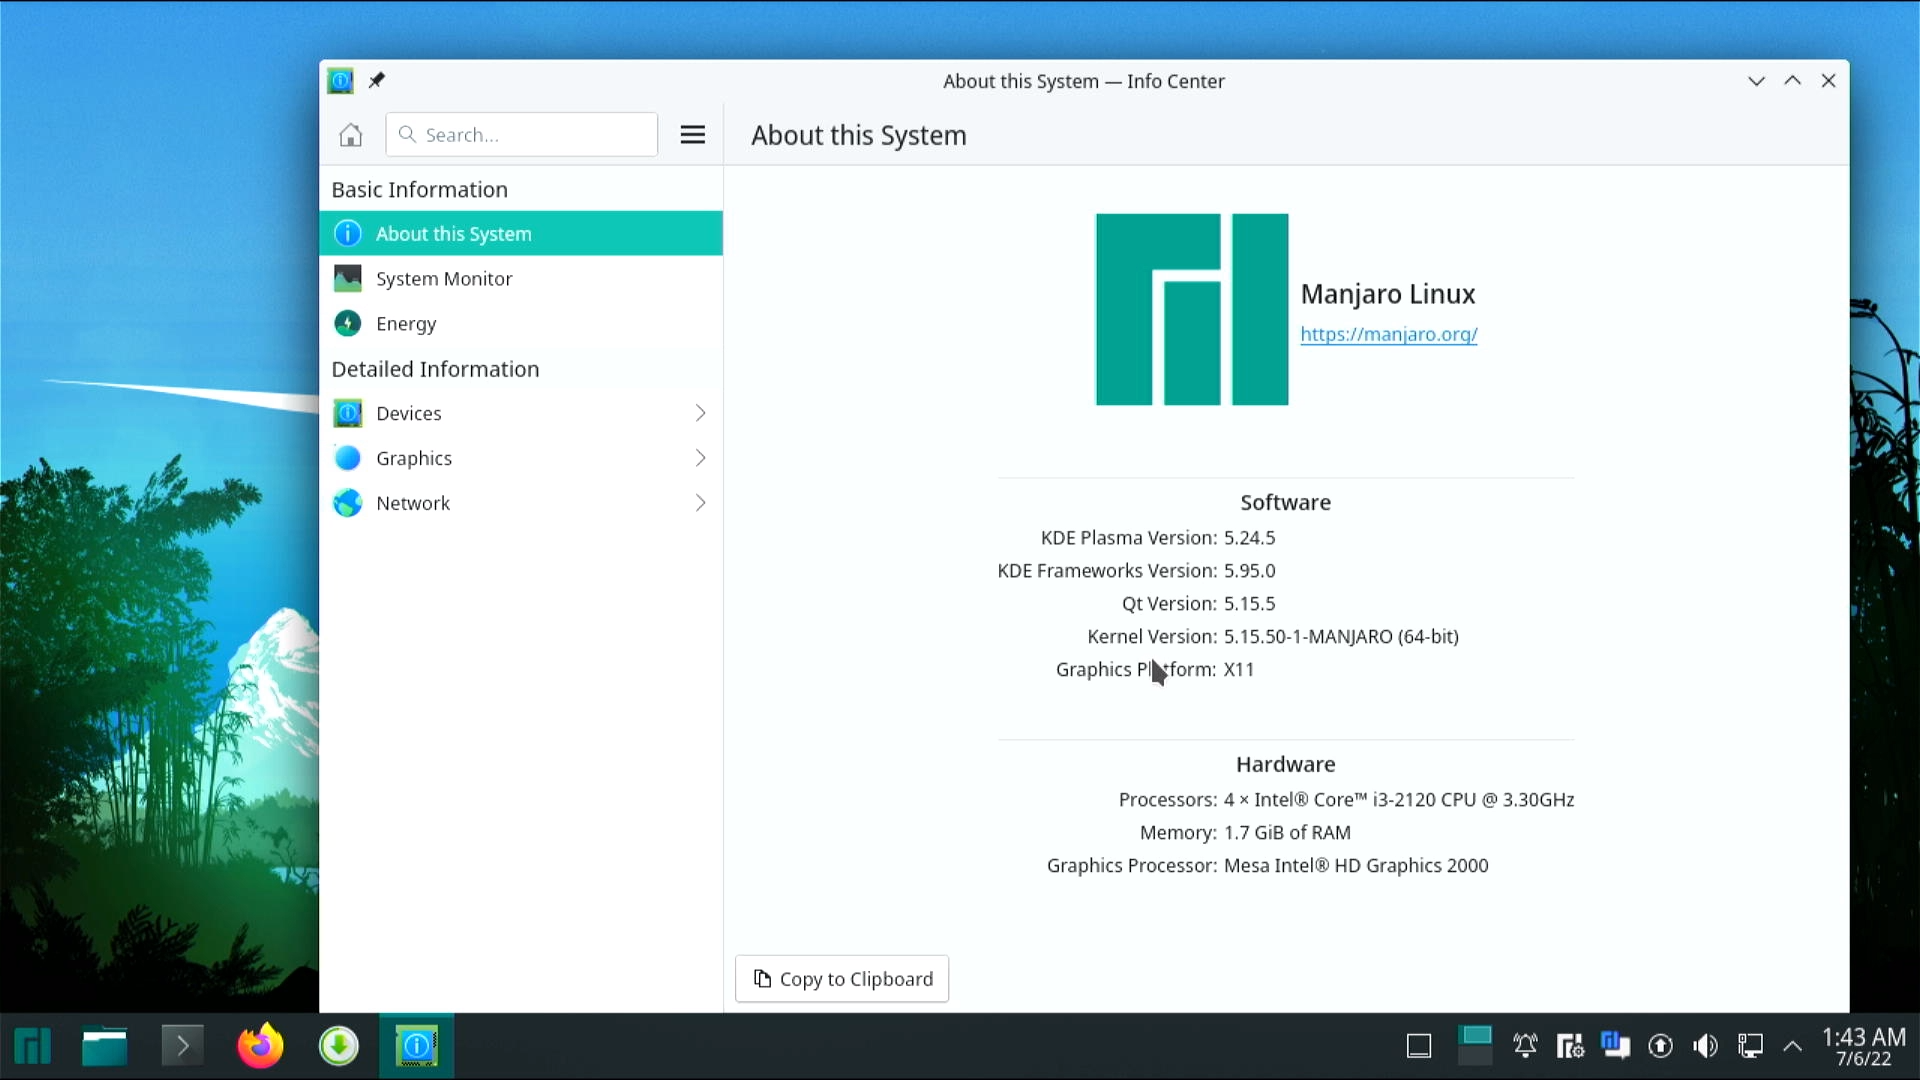This screenshot has height=1080, width=1920.
Task: Expand the Graphics category chevron
Action: click(700, 458)
